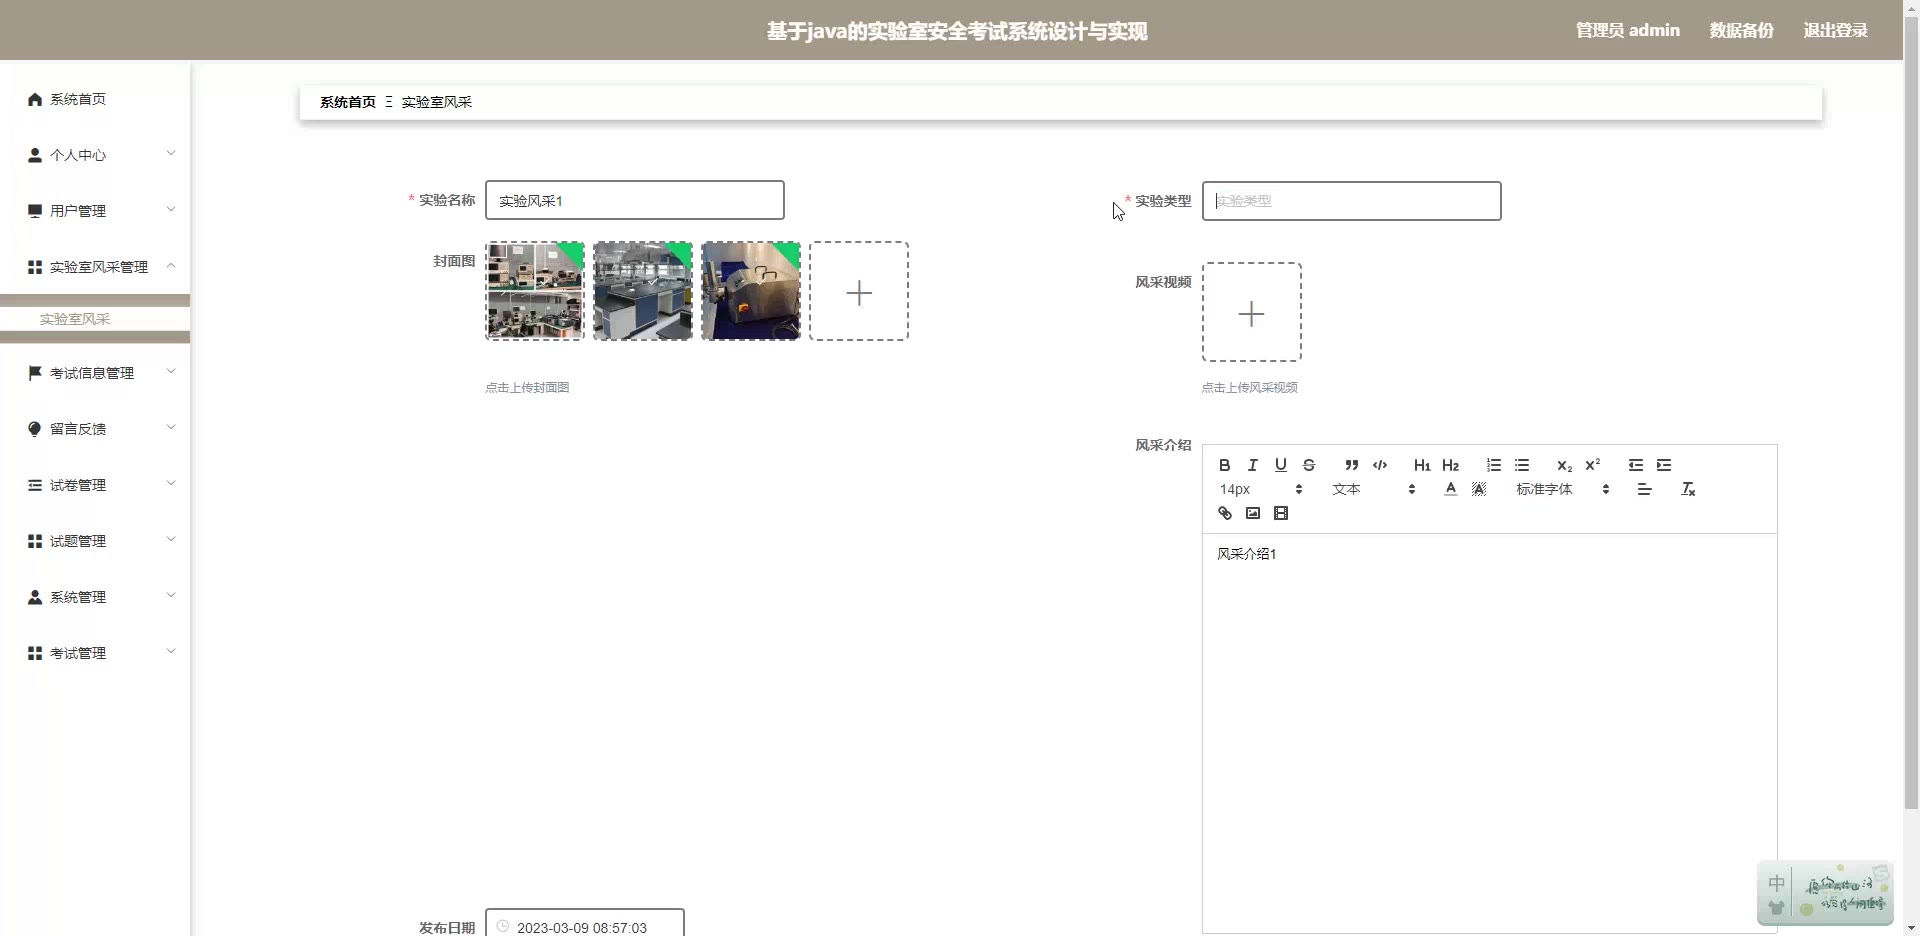Click the 中 input method indicator

point(1776,883)
